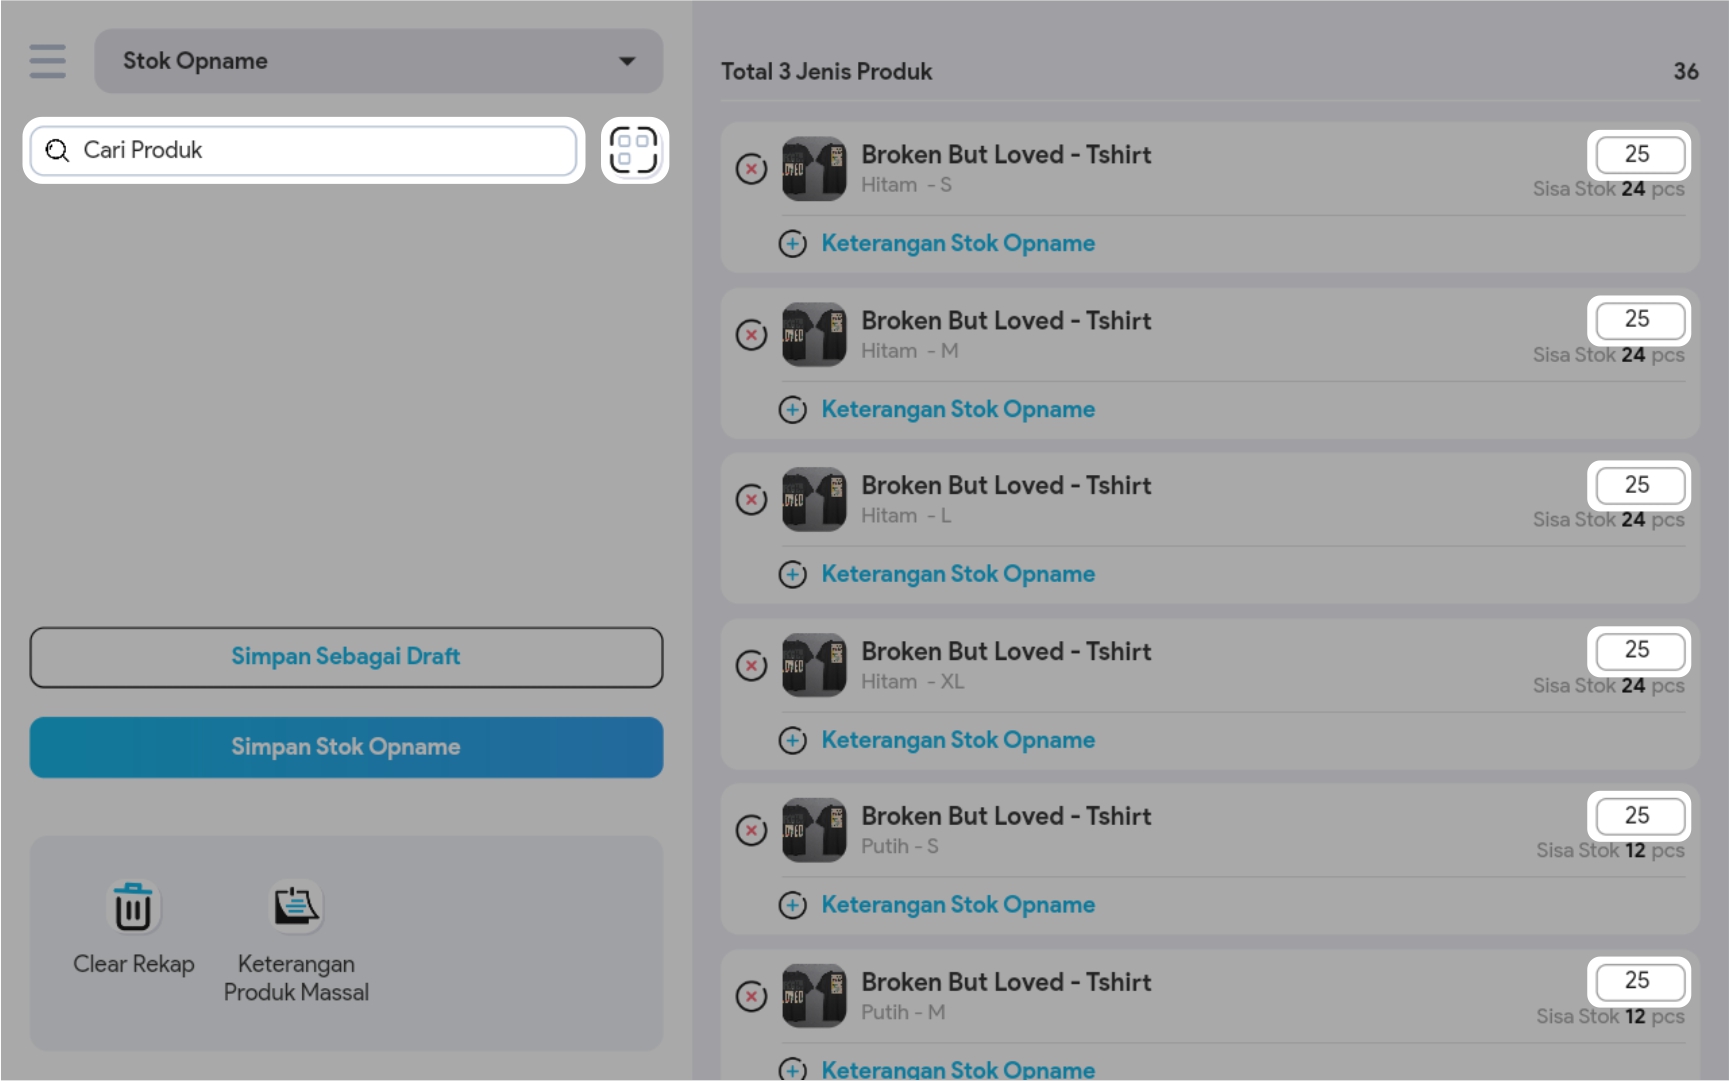Click Simpan Sebagai Draft button

point(346,657)
